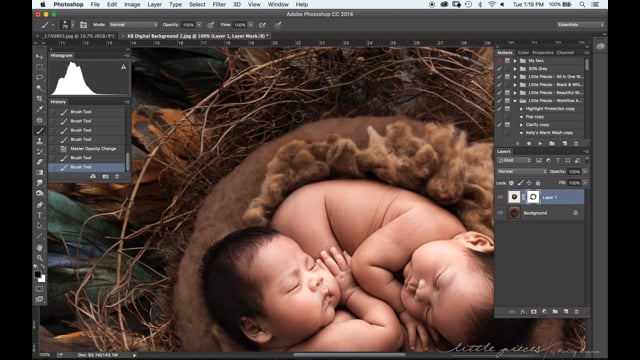Open Spotlight search in macOS menu bar
The width and height of the screenshot is (640, 360).
(x=582, y=4)
